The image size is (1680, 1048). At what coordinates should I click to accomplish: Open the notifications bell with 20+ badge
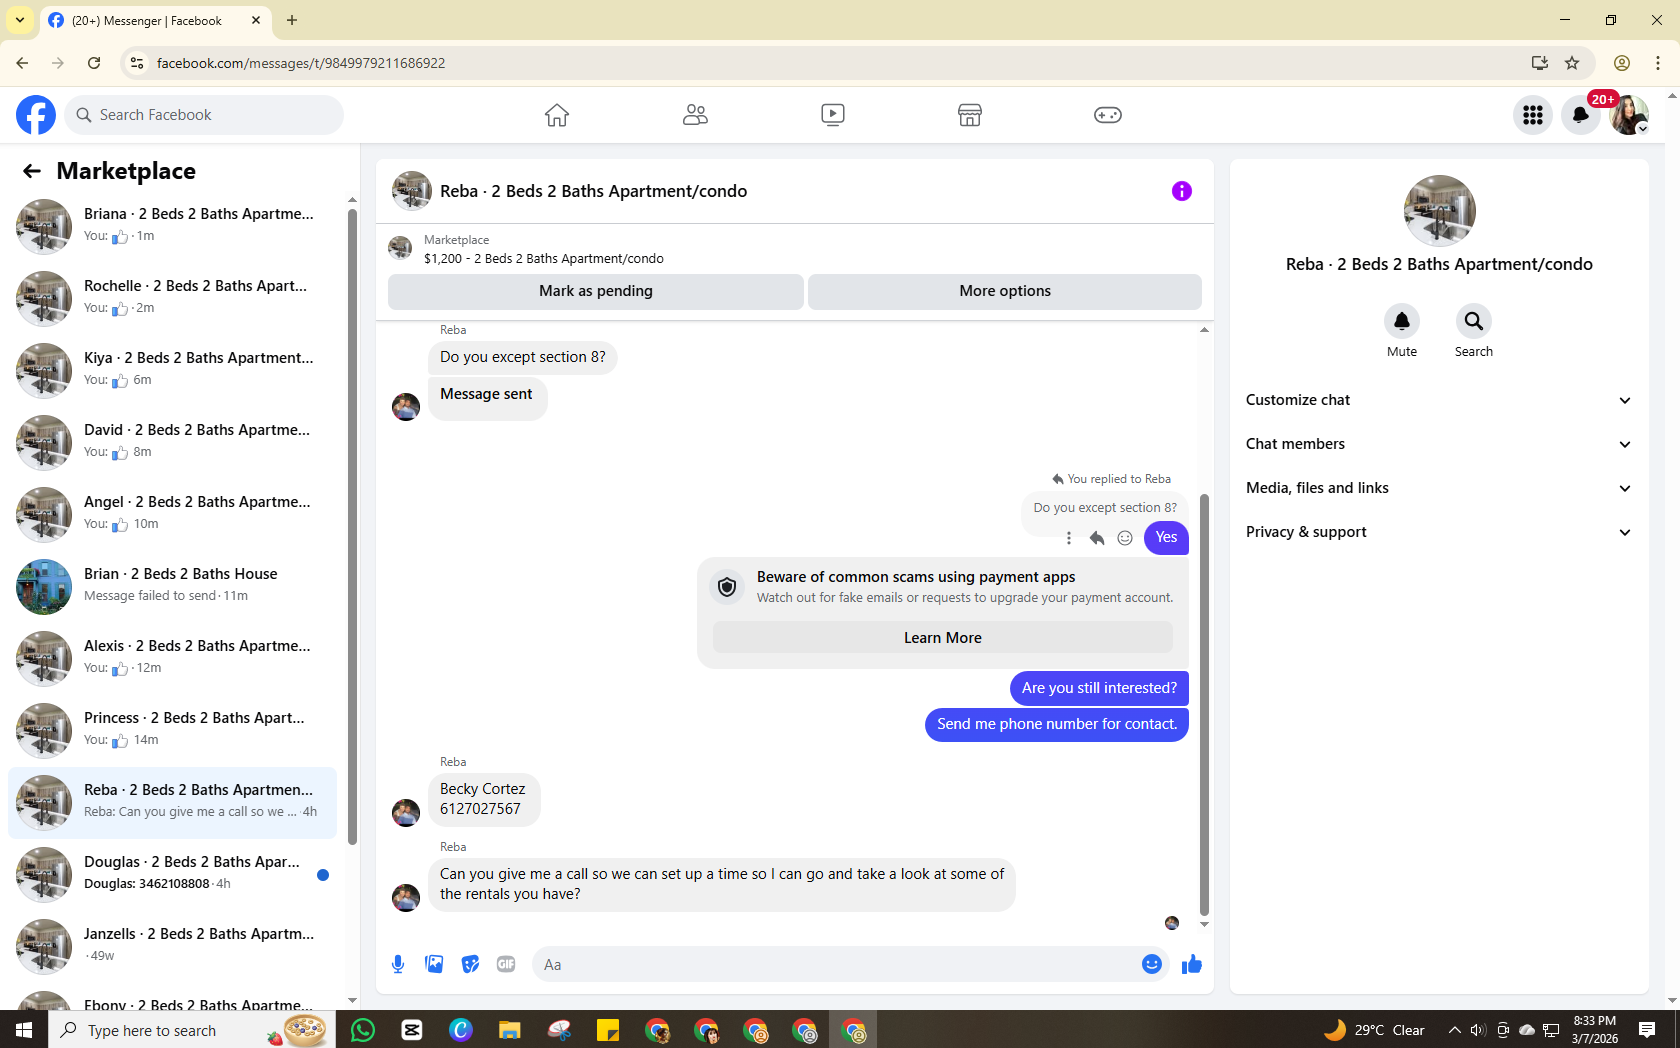(x=1581, y=115)
